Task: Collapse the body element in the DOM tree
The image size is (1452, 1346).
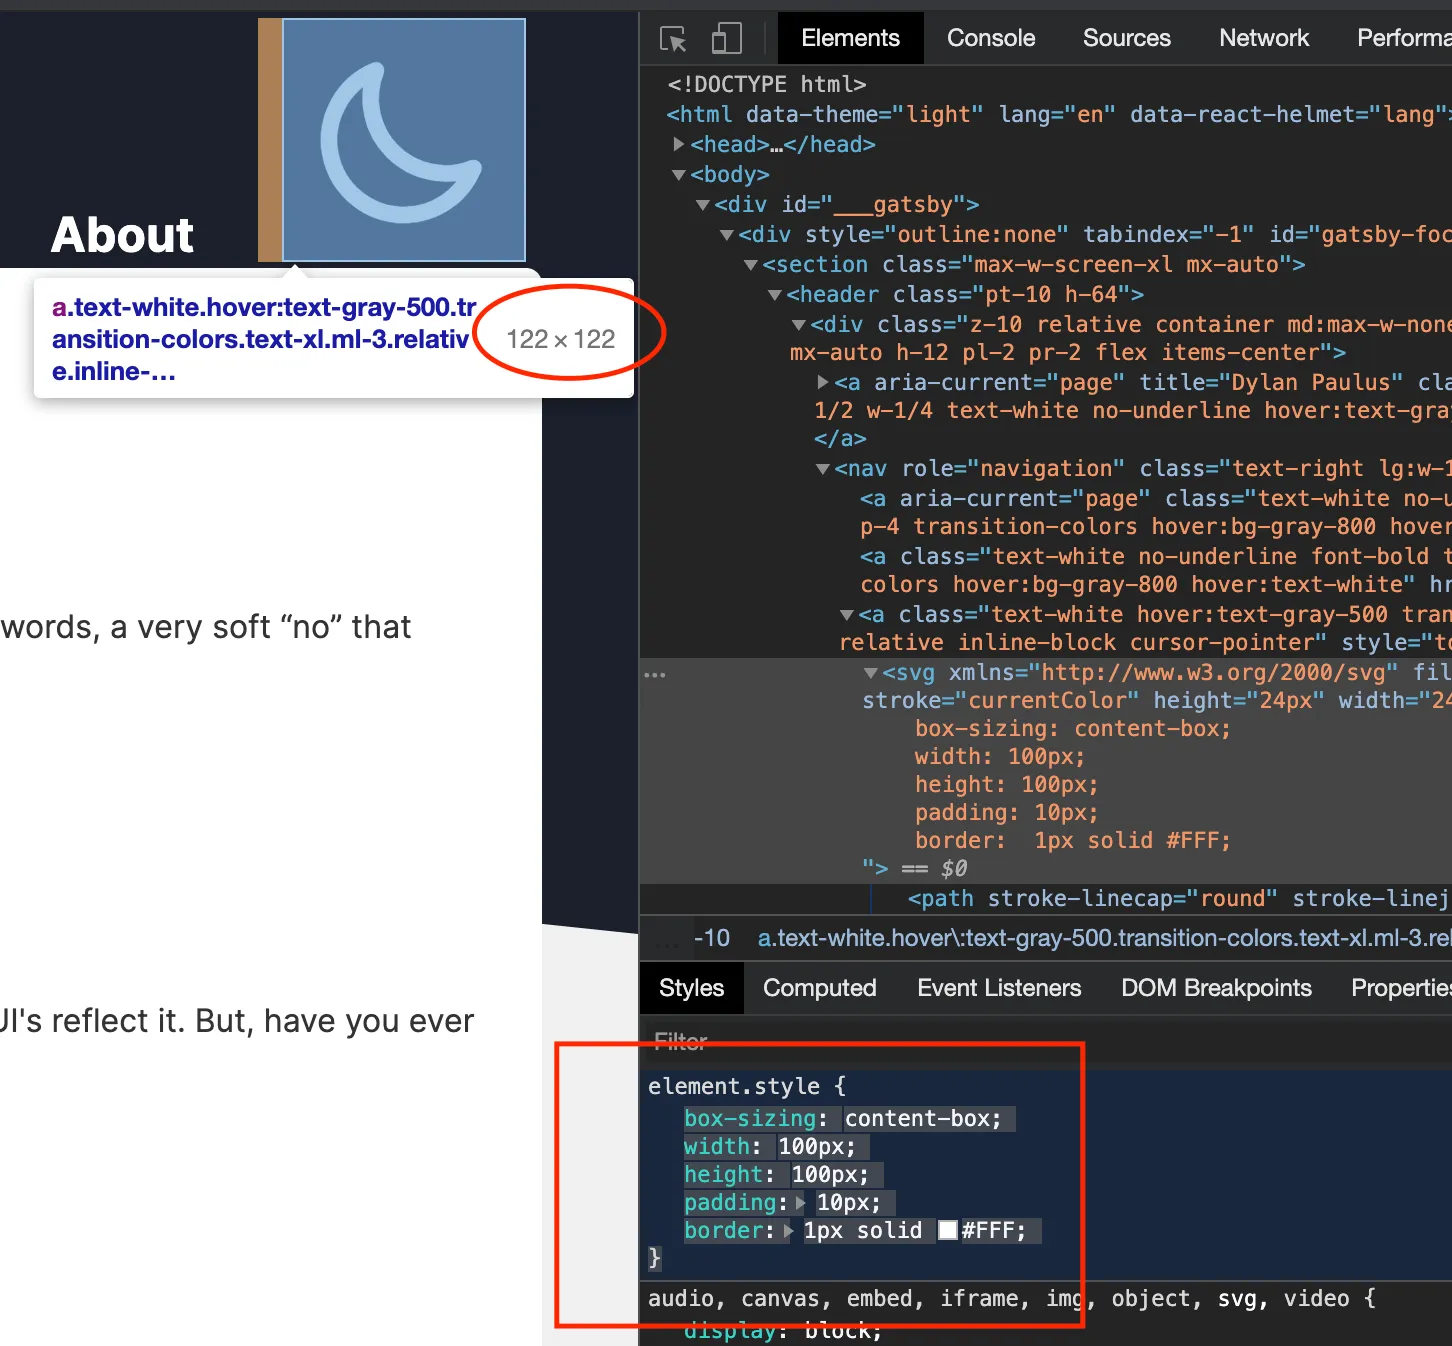Action: 679,174
